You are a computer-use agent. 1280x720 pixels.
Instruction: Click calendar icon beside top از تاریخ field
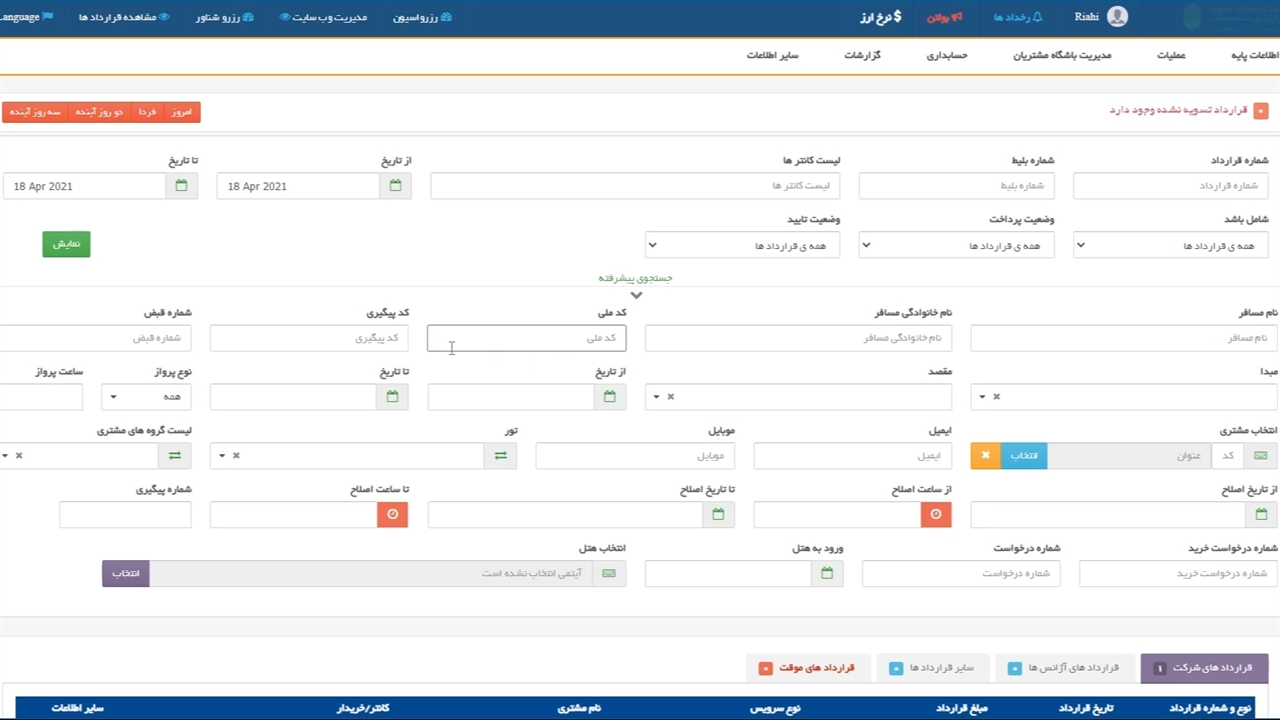395,186
